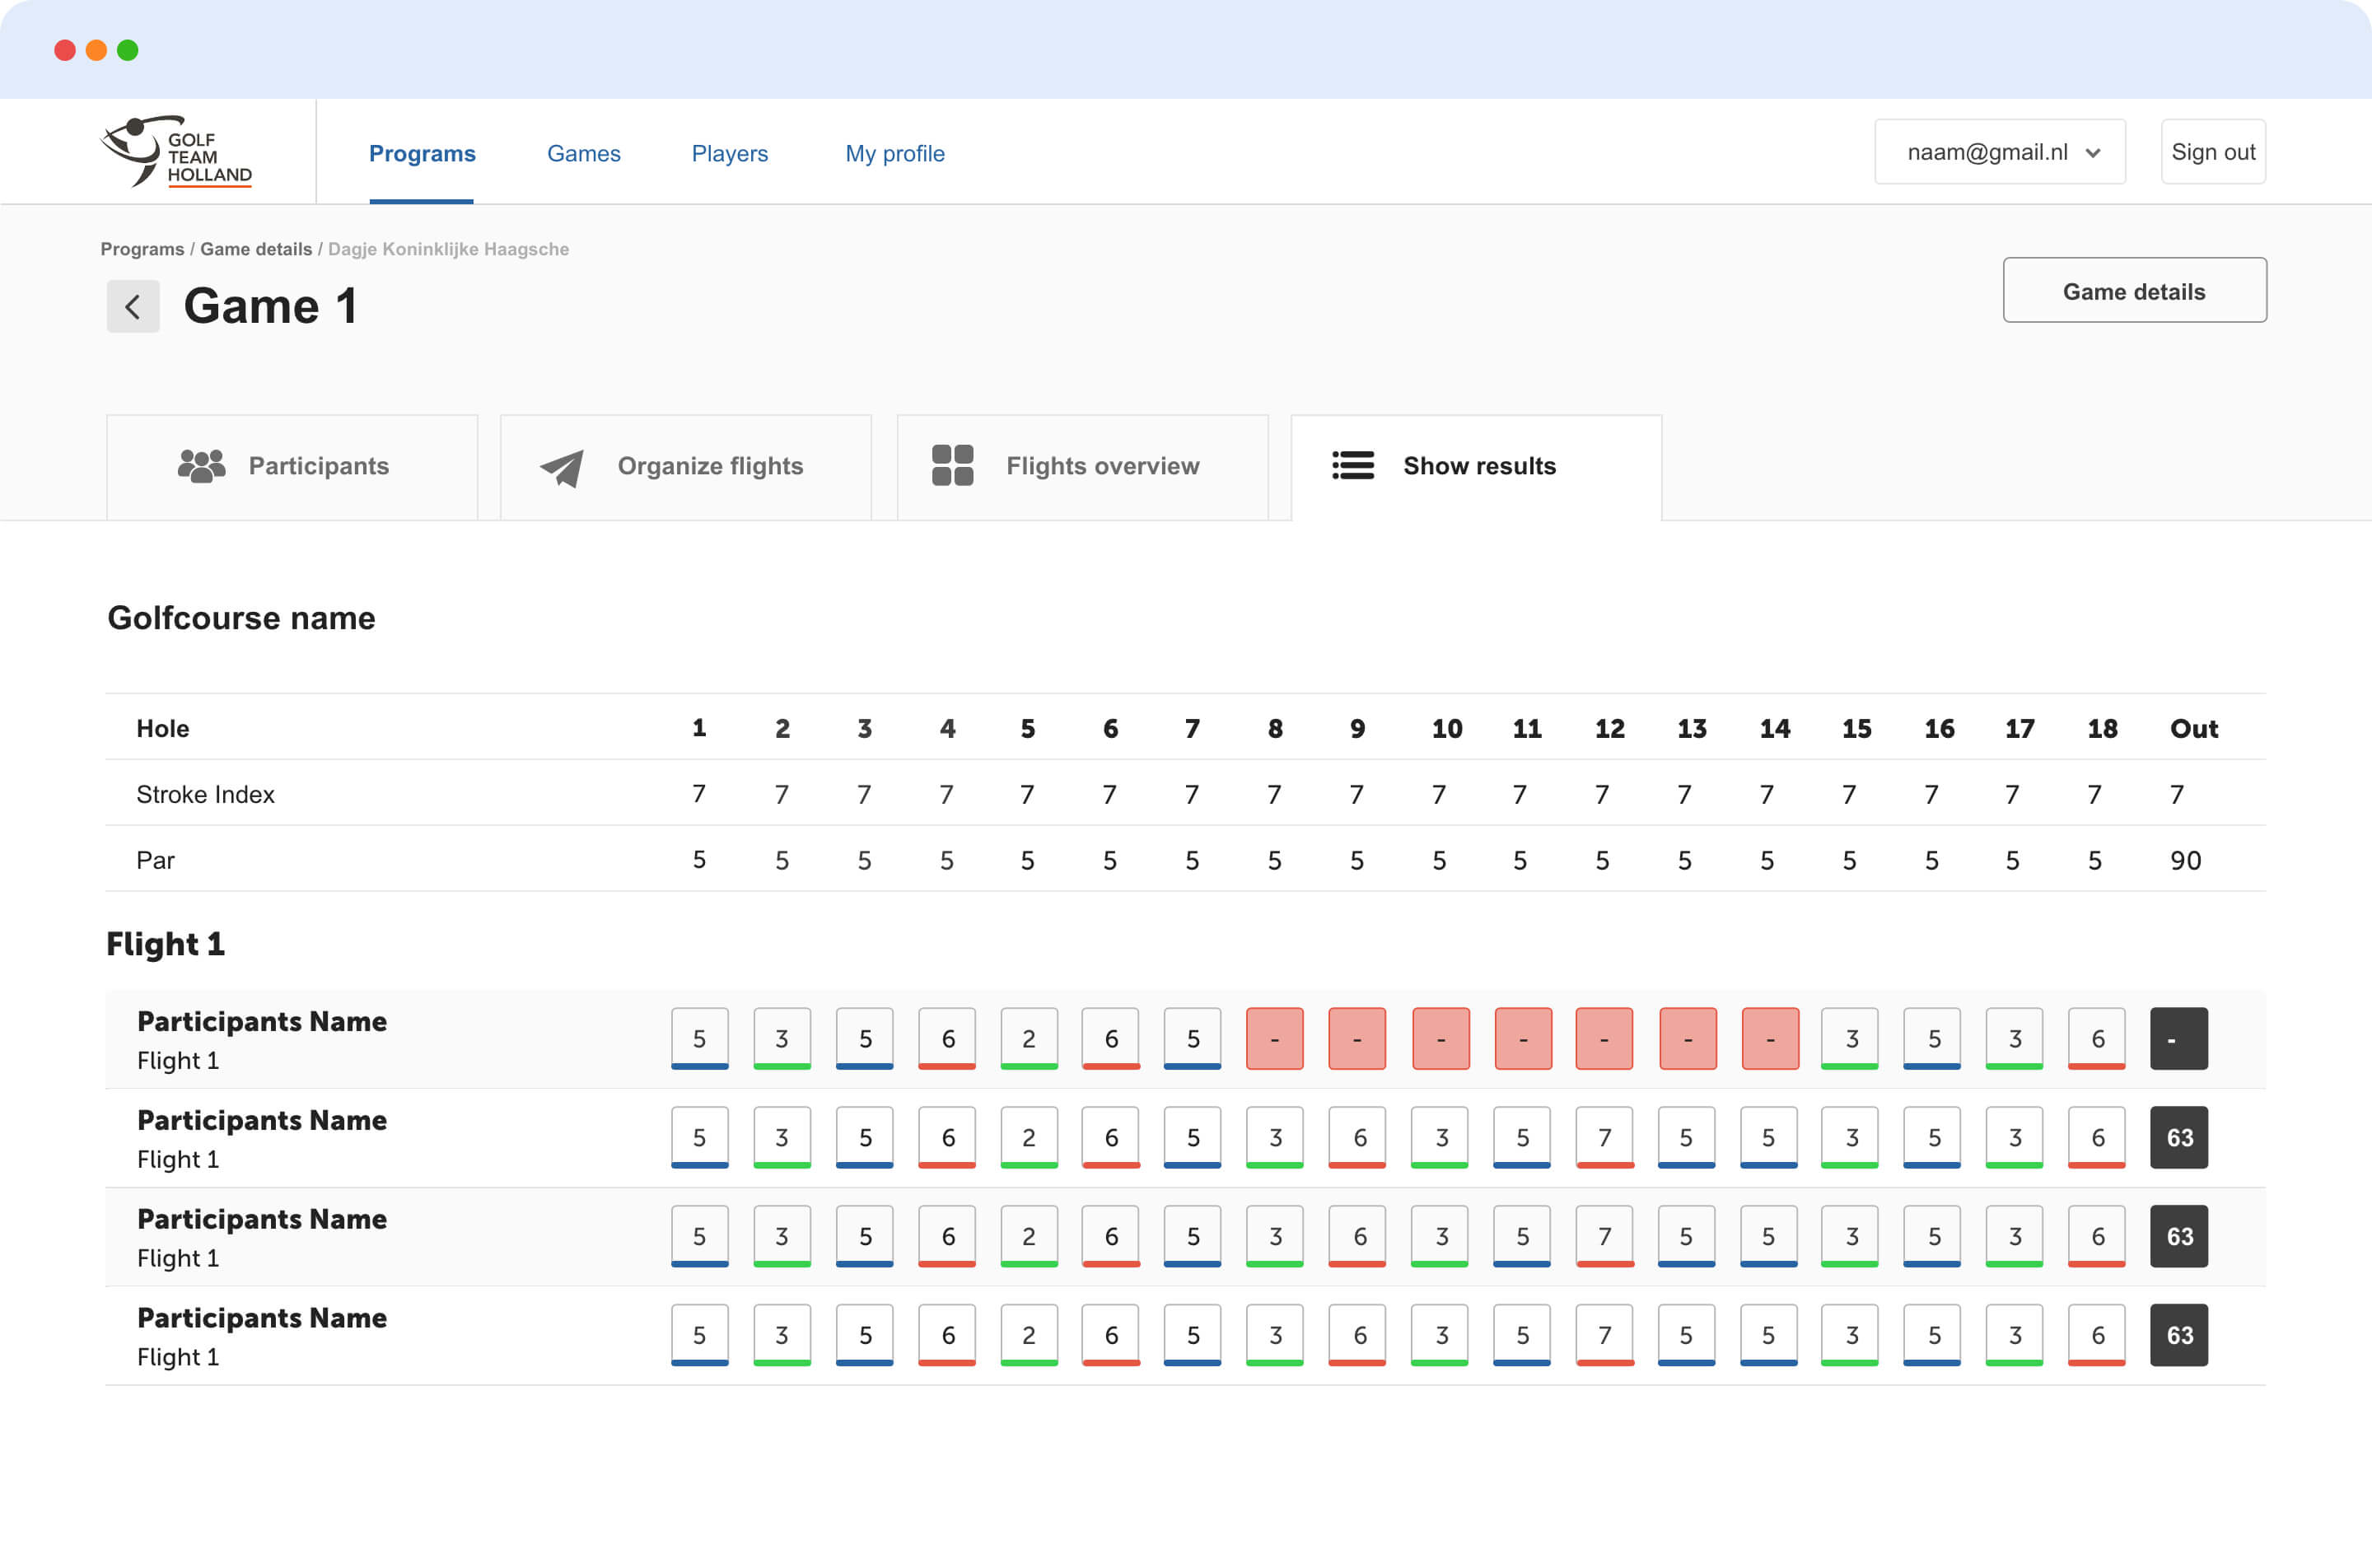This screenshot has width=2372, height=1568.
Task: Click the list icon for Show results
Action: pos(1353,466)
